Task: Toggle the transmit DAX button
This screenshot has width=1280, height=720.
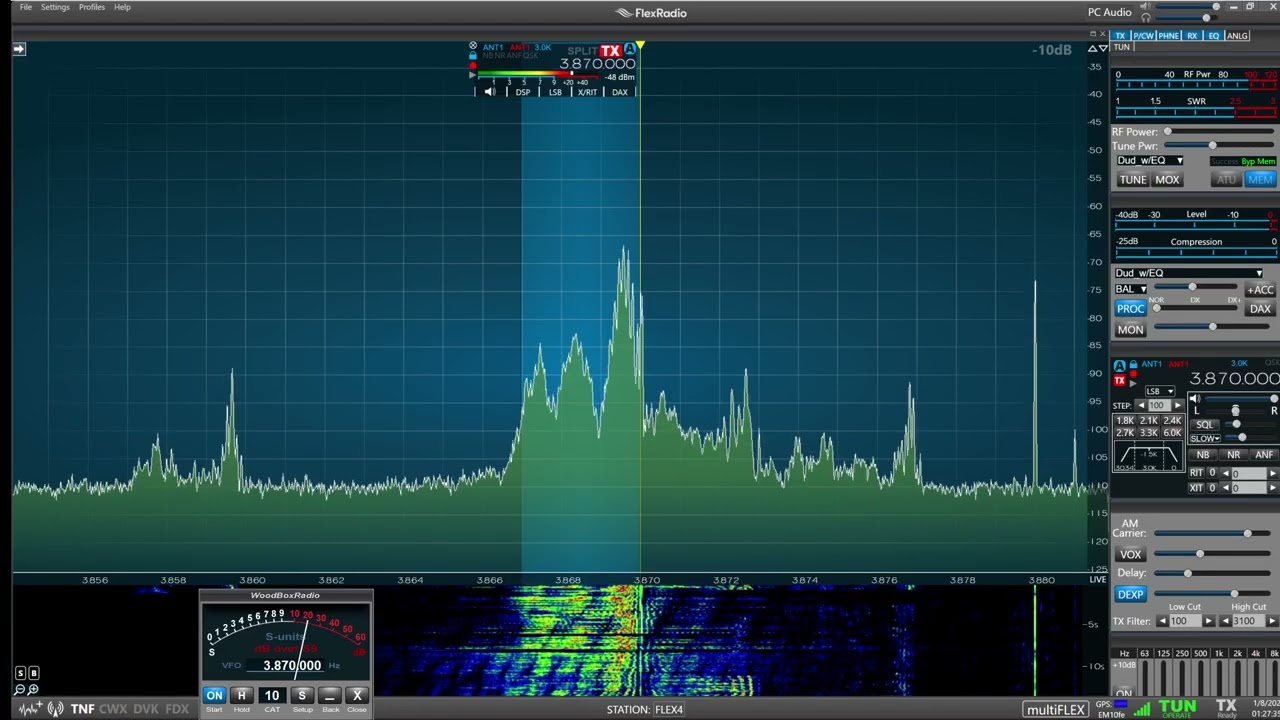Action: tap(1260, 309)
